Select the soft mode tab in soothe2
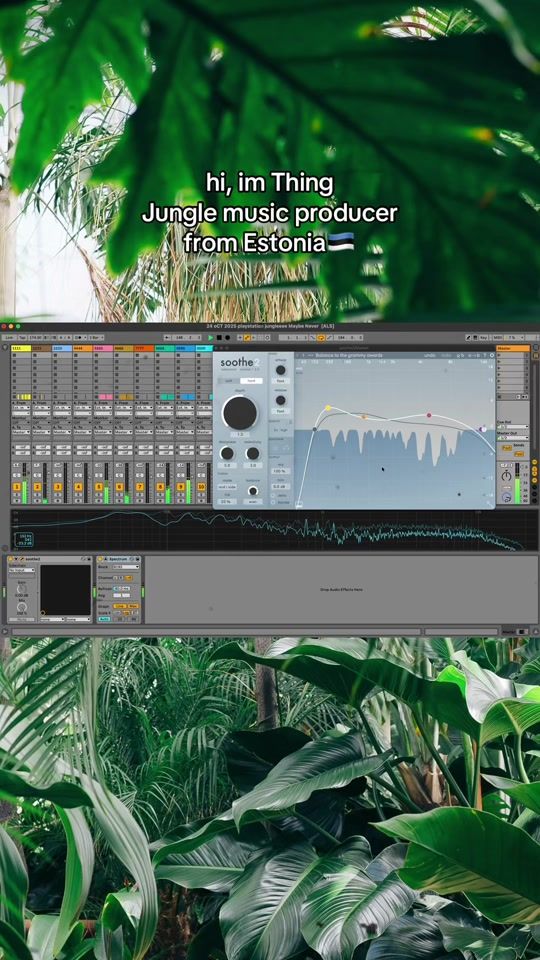Viewport: 540px width, 960px height. click(x=229, y=381)
